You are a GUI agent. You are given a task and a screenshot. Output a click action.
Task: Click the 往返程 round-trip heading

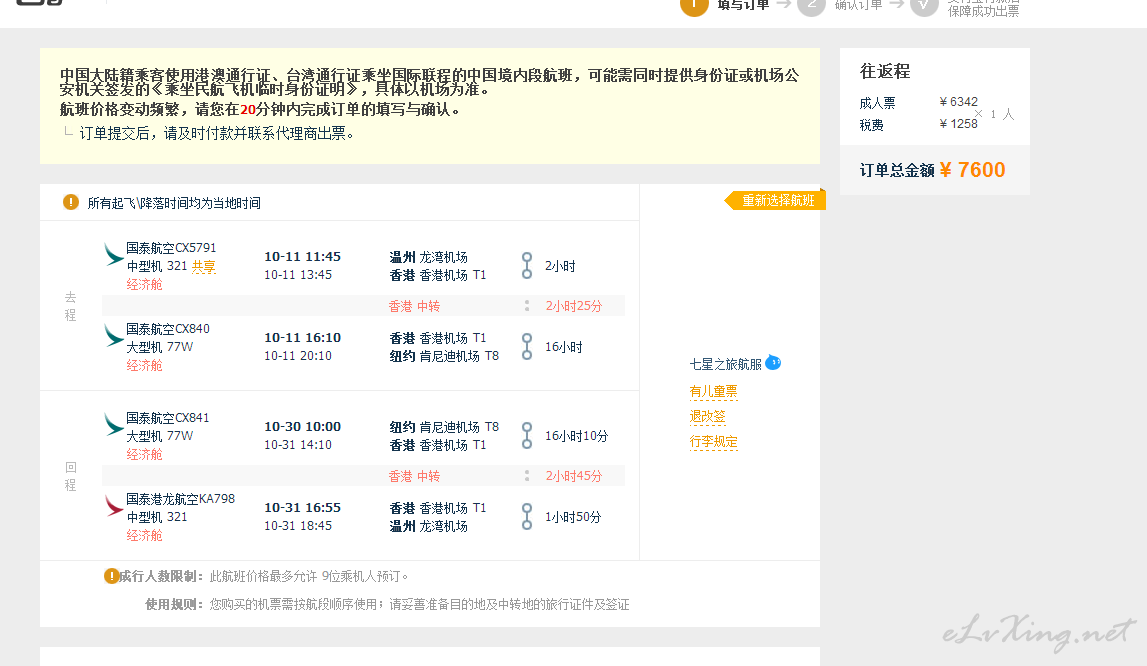coord(885,71)
